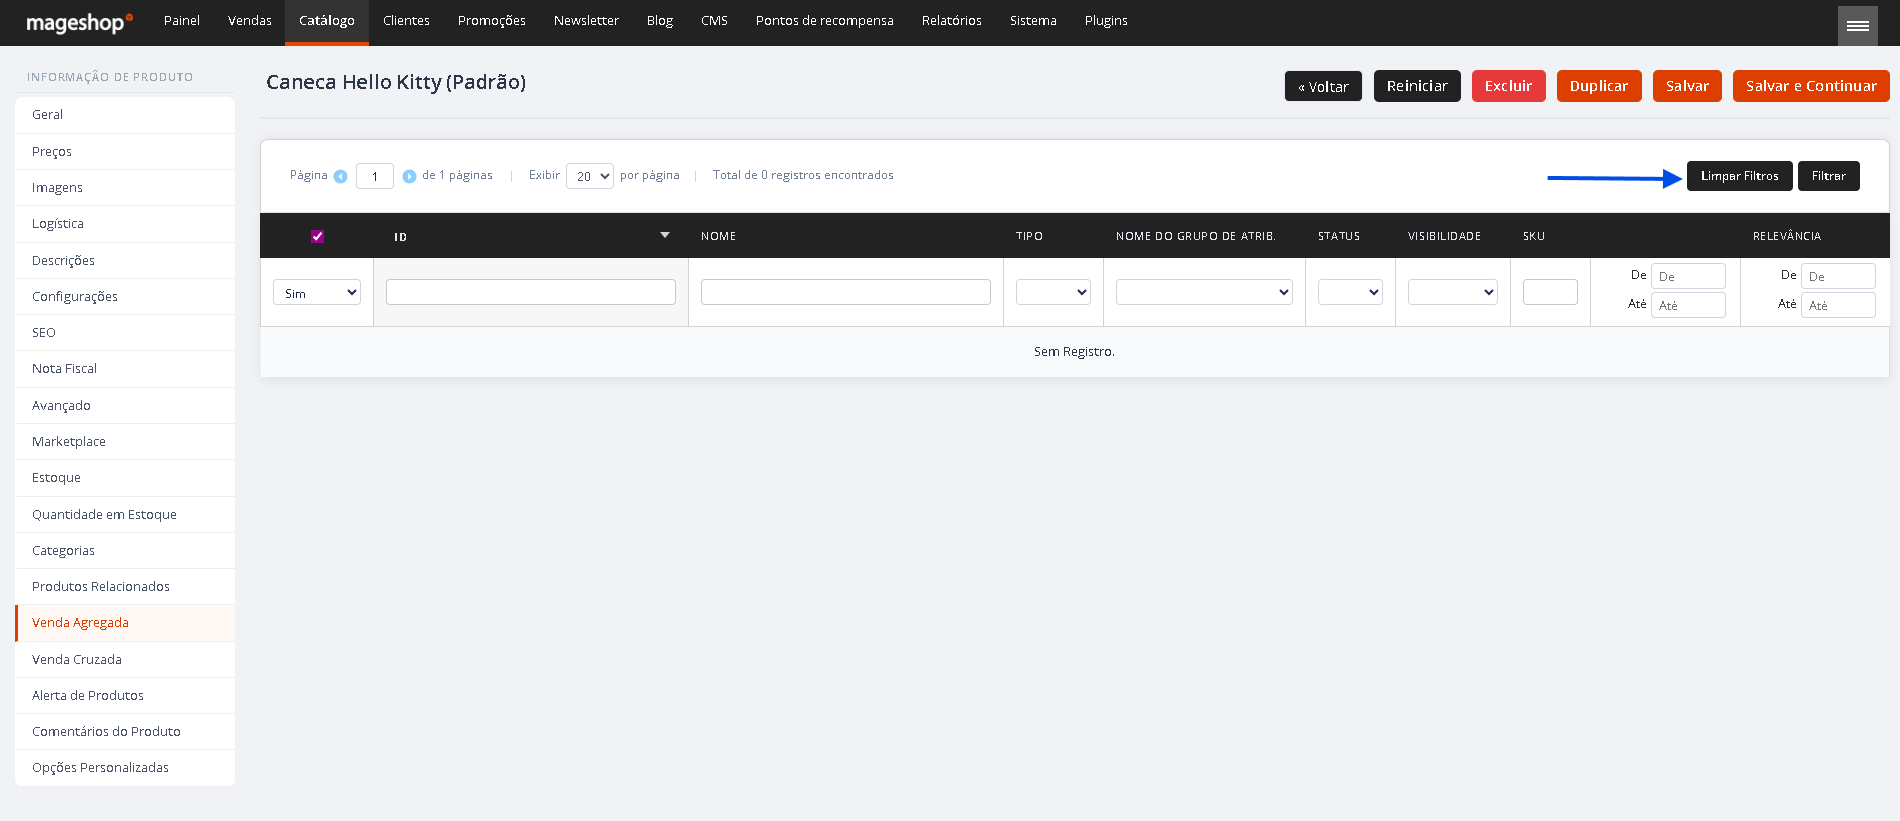This screenshot has width=1900, height=821.
Task: Select the Nota Fiscal sidebar tab
Action: pos(125,369)
